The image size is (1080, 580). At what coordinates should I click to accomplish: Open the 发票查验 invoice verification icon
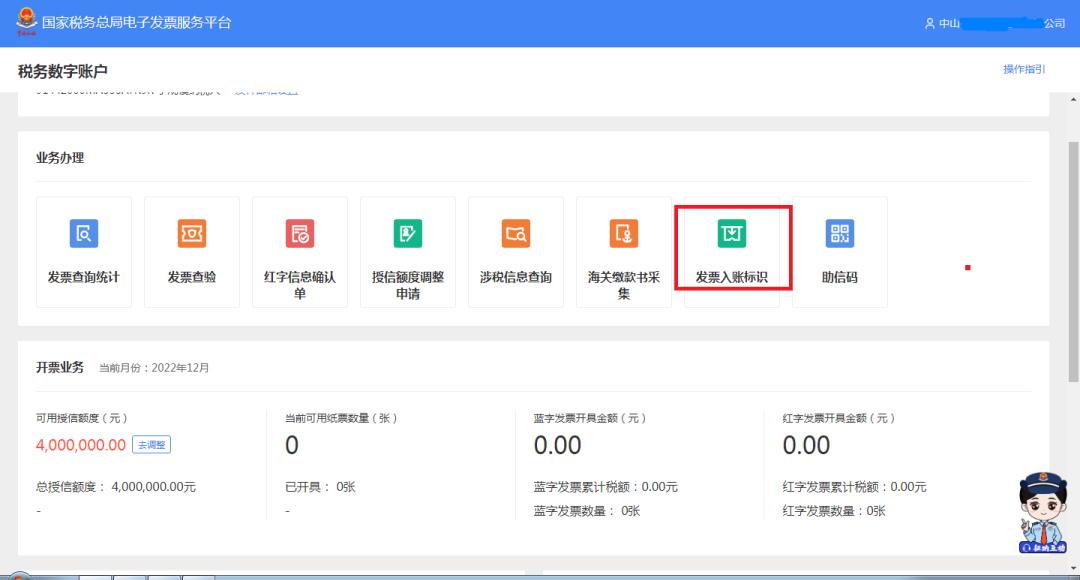pos(191,250)
